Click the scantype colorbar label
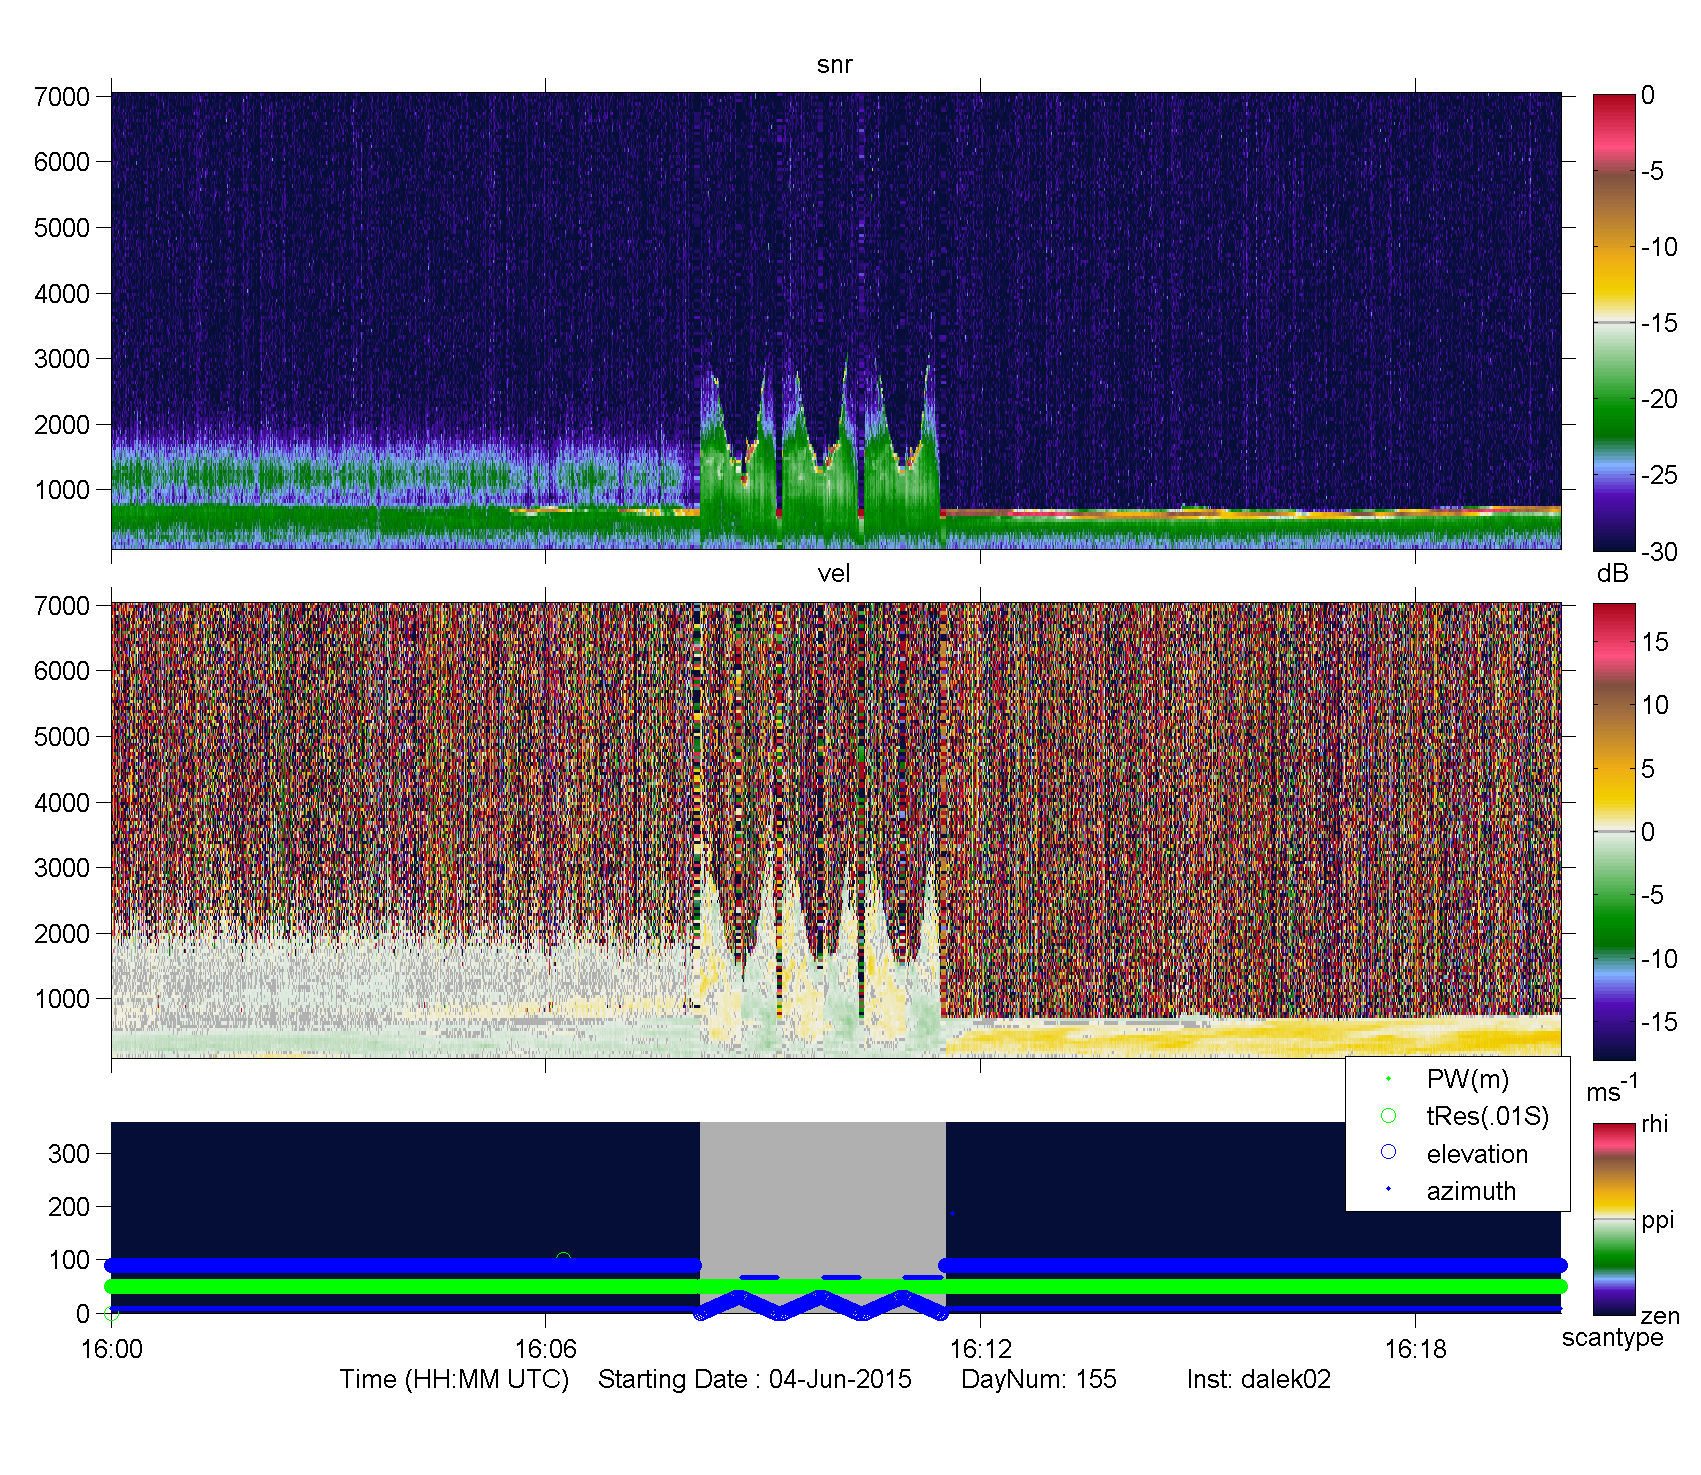This screenshot has height=1475, width=1701. click(1612, 1338)
